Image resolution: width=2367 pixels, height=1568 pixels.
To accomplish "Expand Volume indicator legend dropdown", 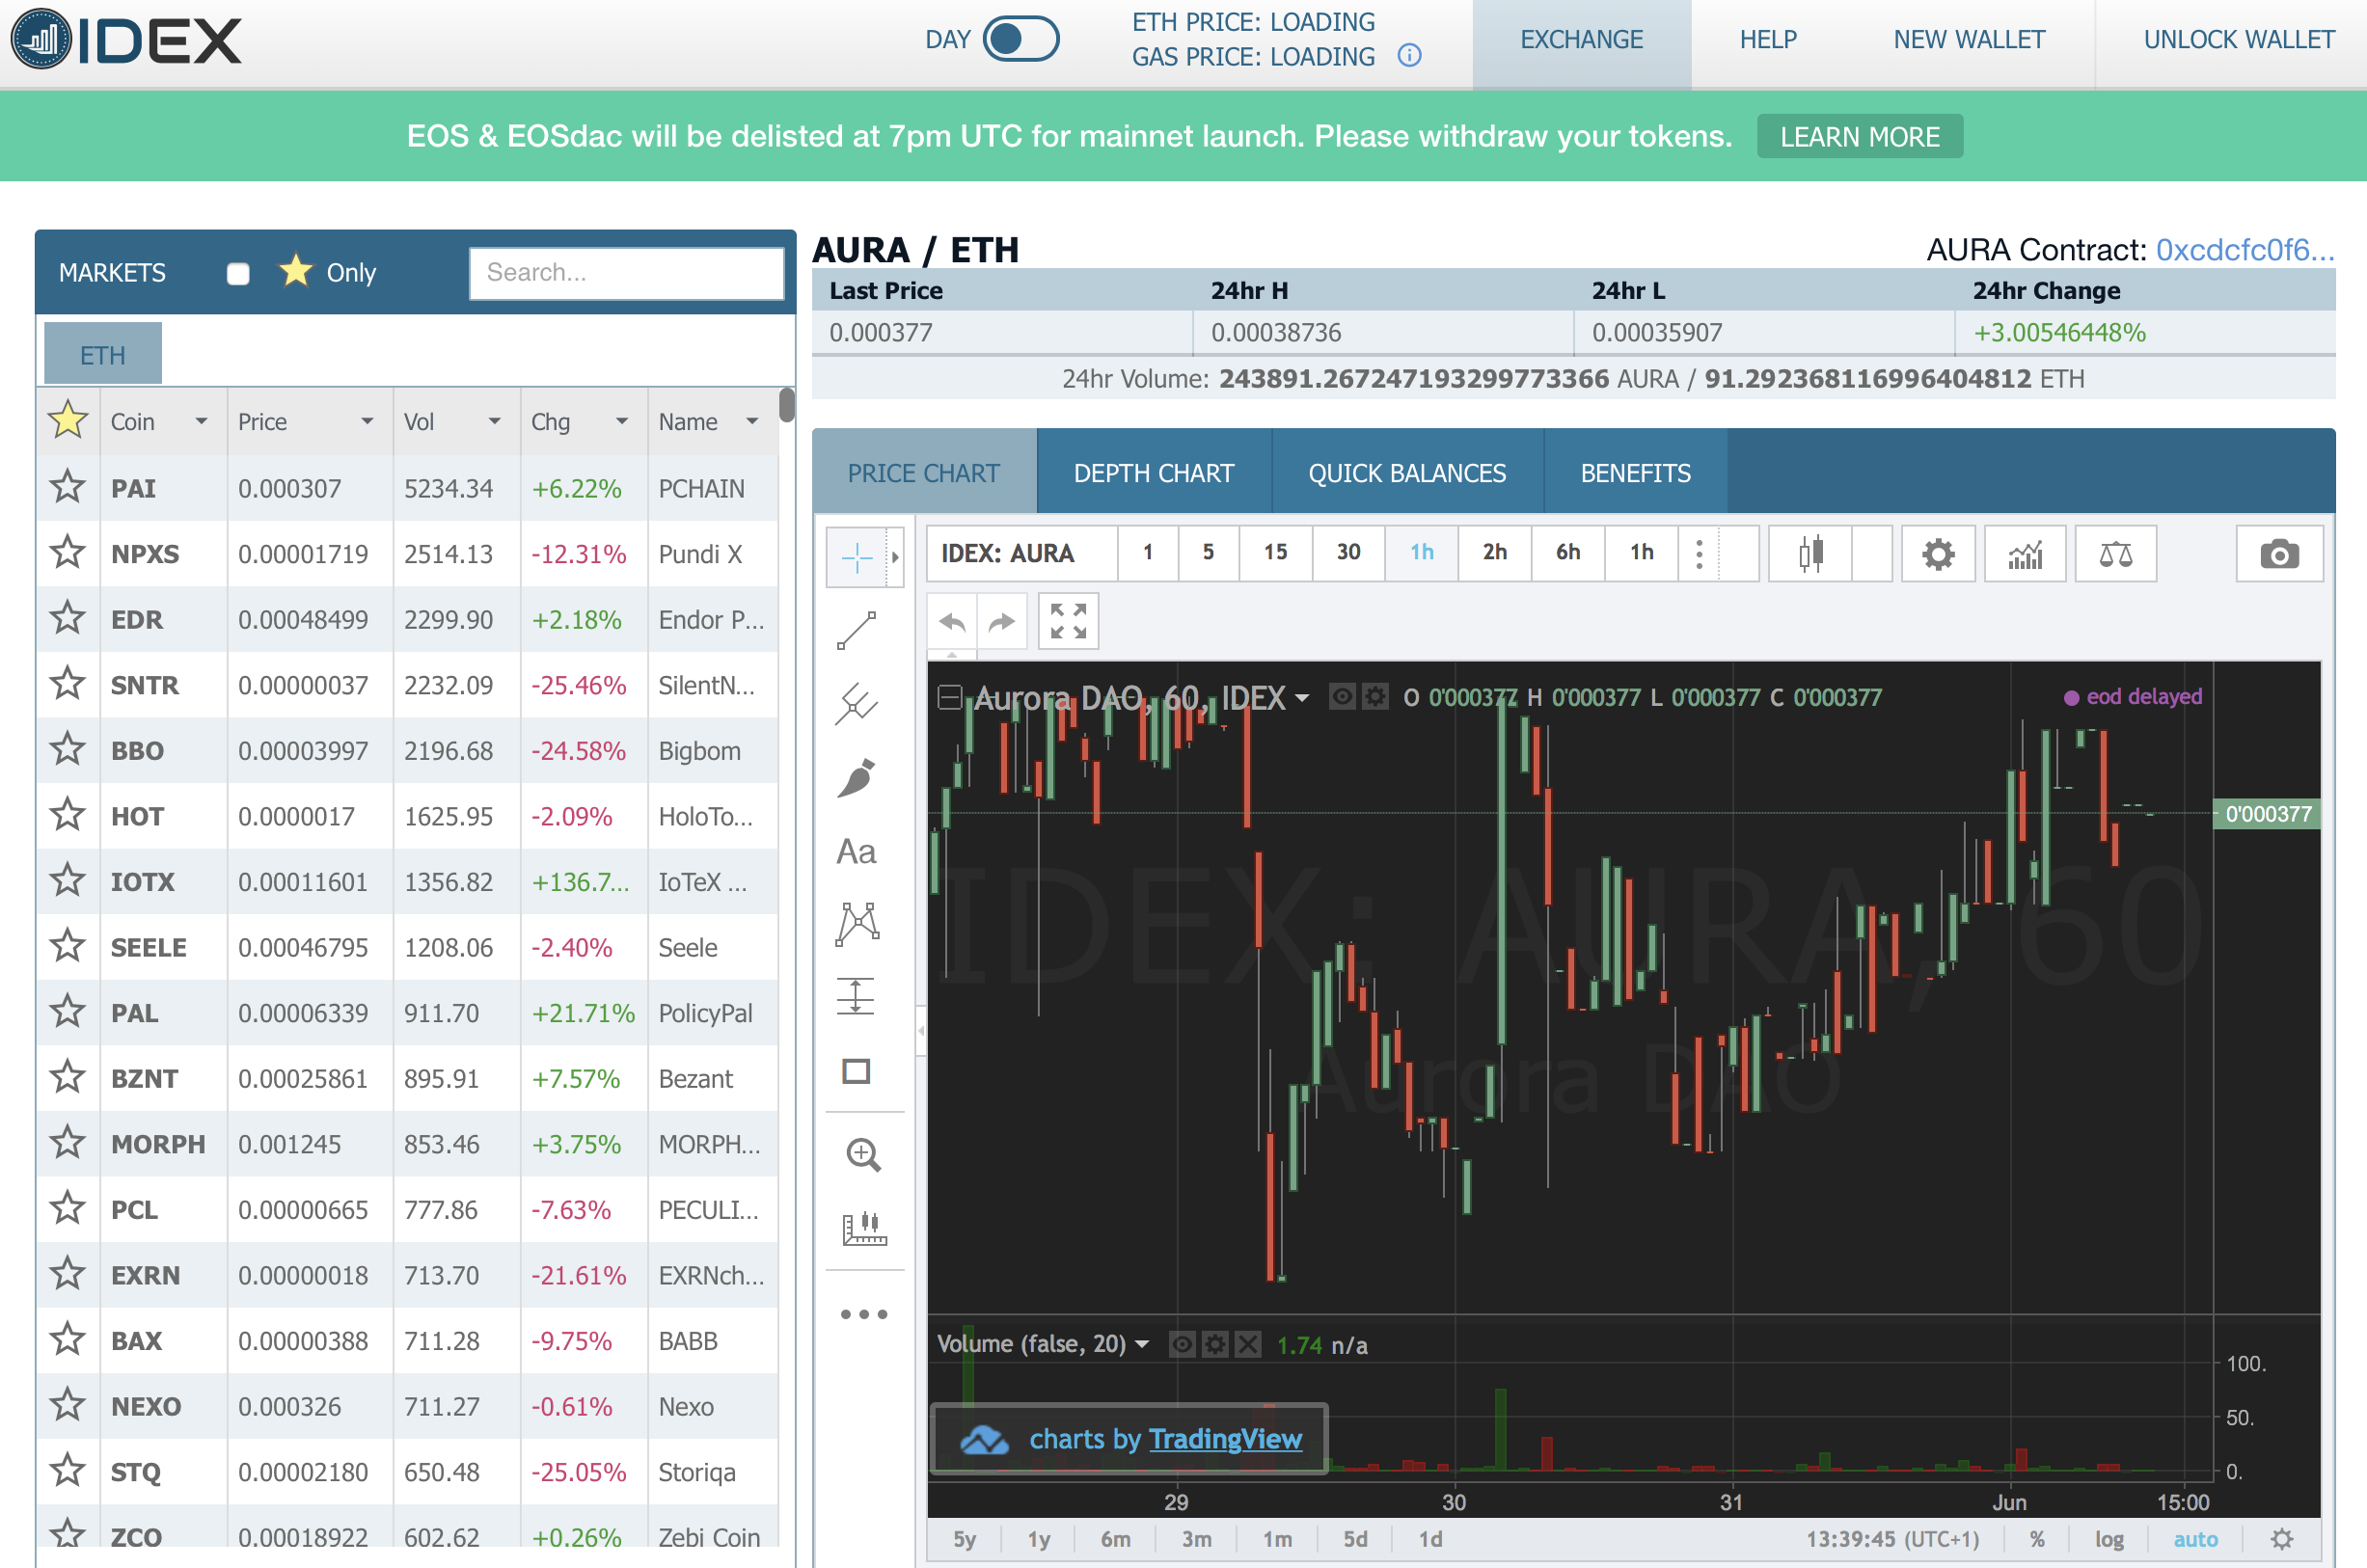I will pos(1142,1344).
